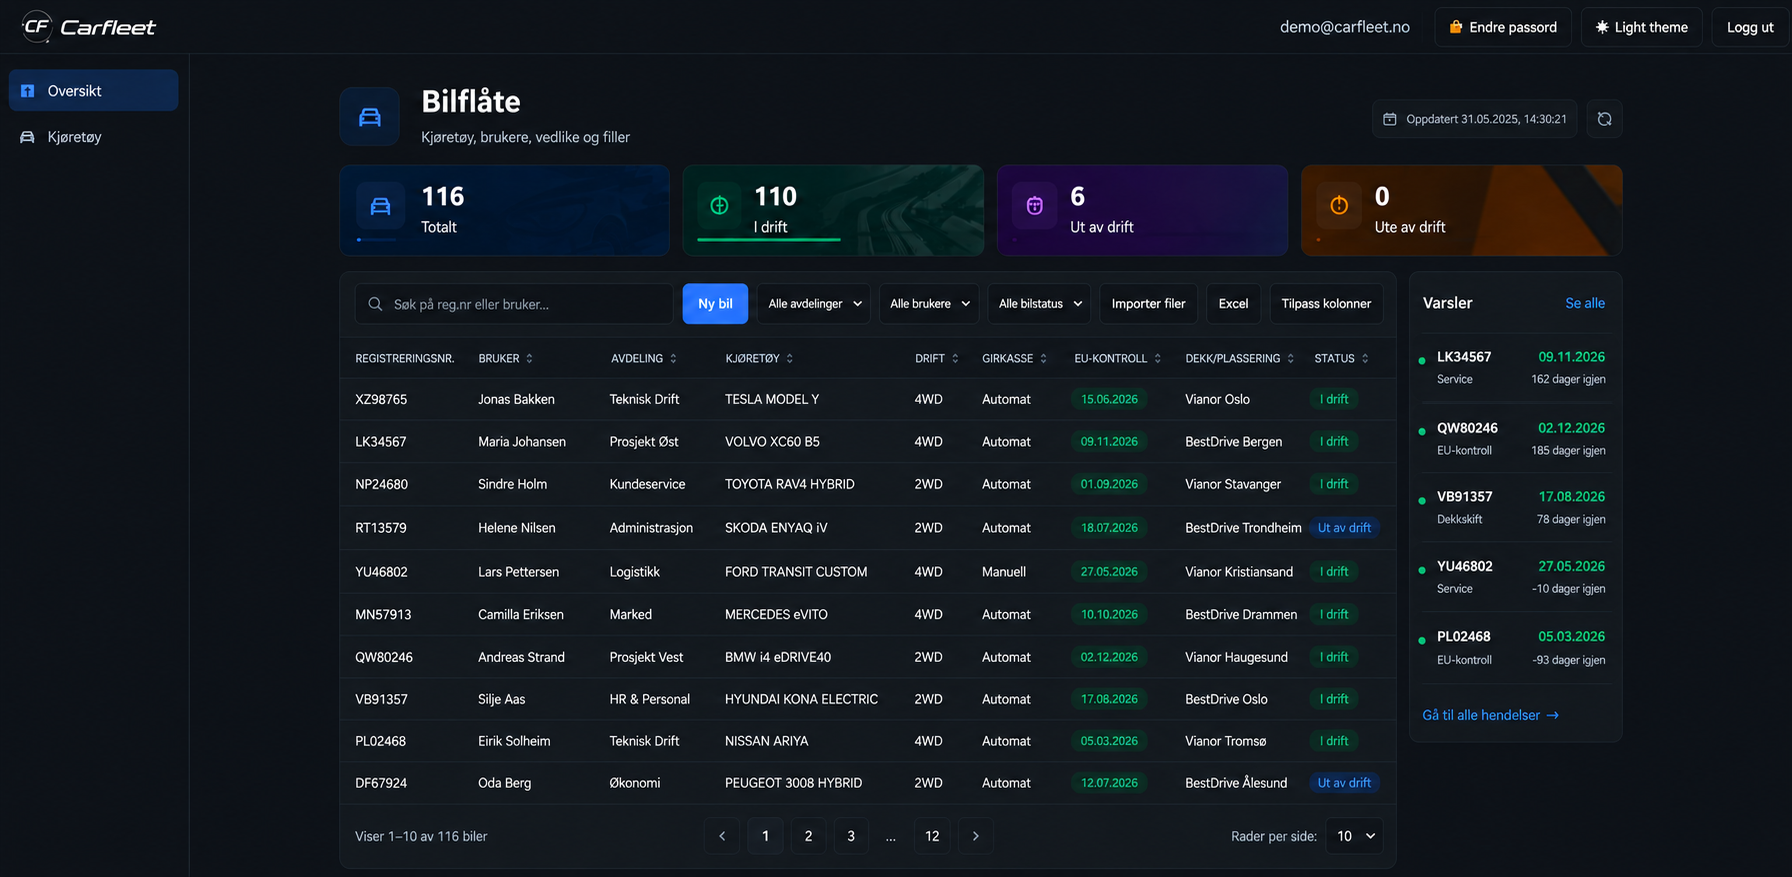Switch to Light theme
Image resolution: width=1792 pixels, height=877 pixels.
[x=1641, y=27]
